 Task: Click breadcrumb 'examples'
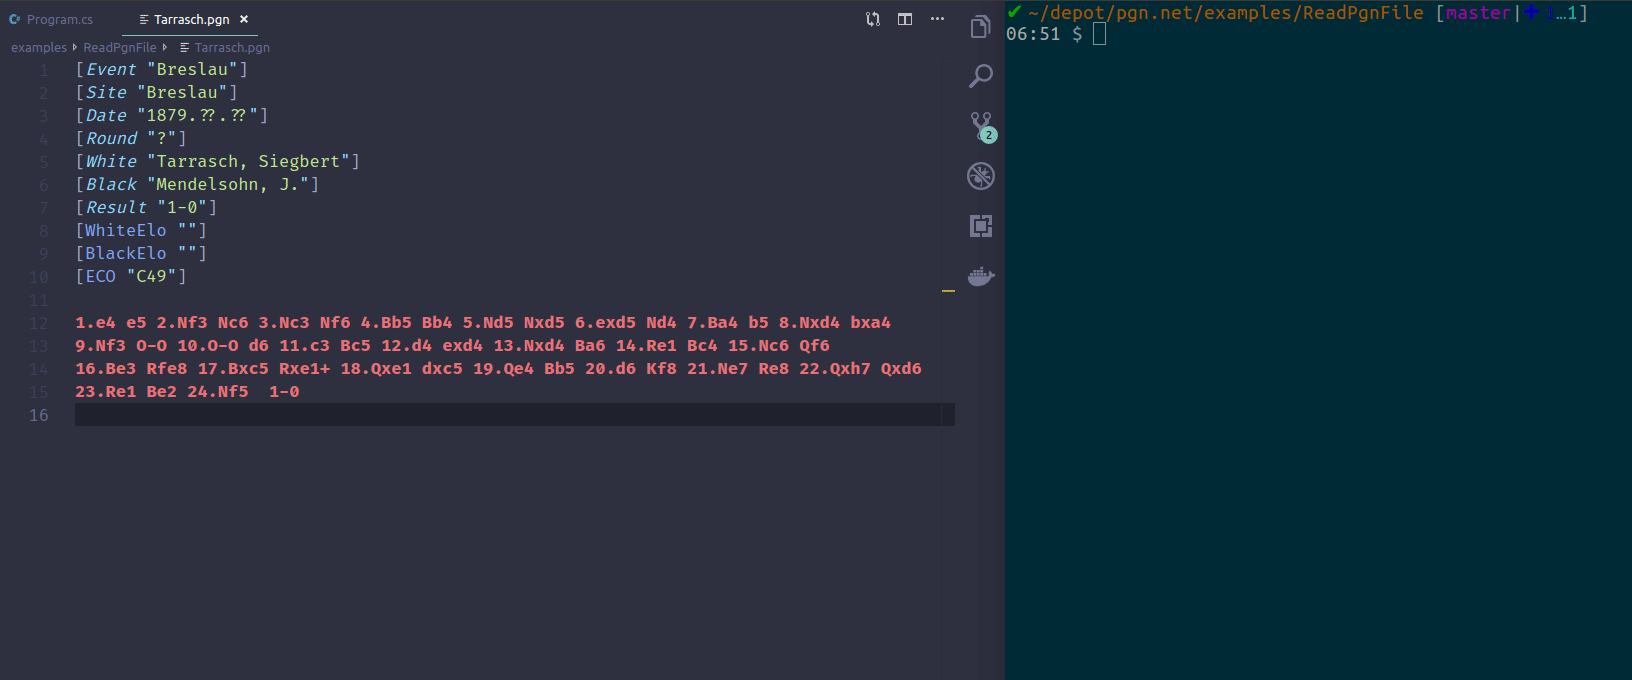pos(39,47)
